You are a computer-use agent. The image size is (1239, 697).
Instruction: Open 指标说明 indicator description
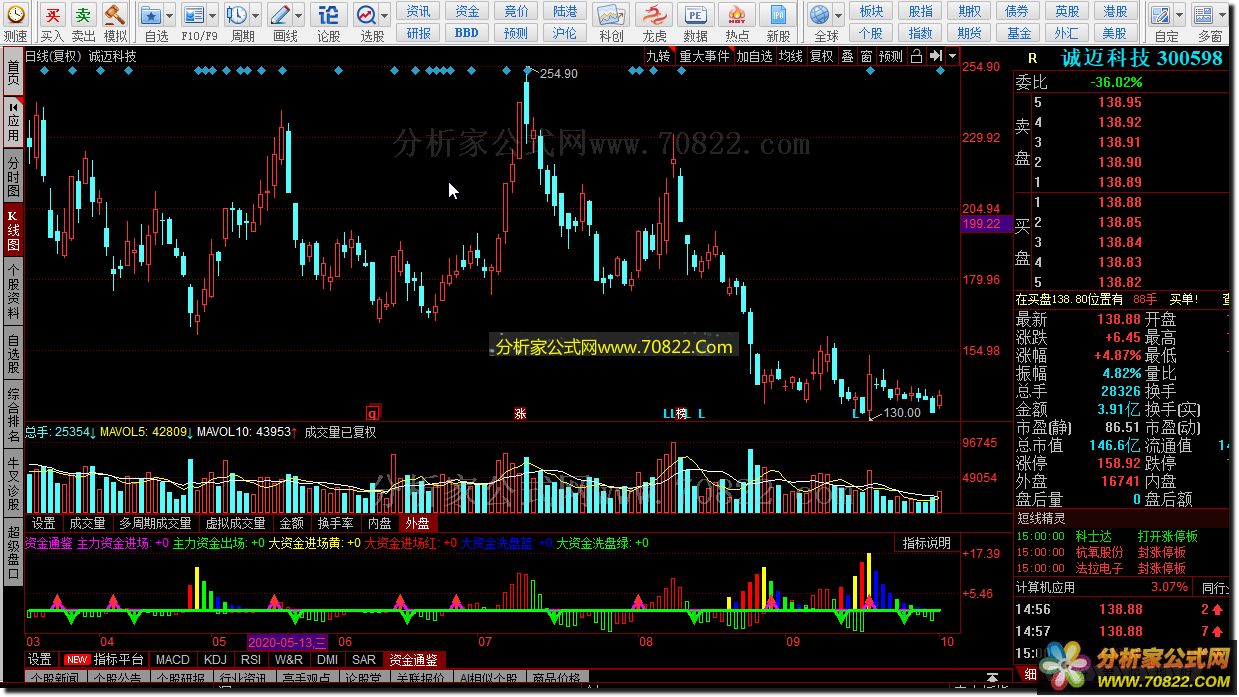(927, 543)
